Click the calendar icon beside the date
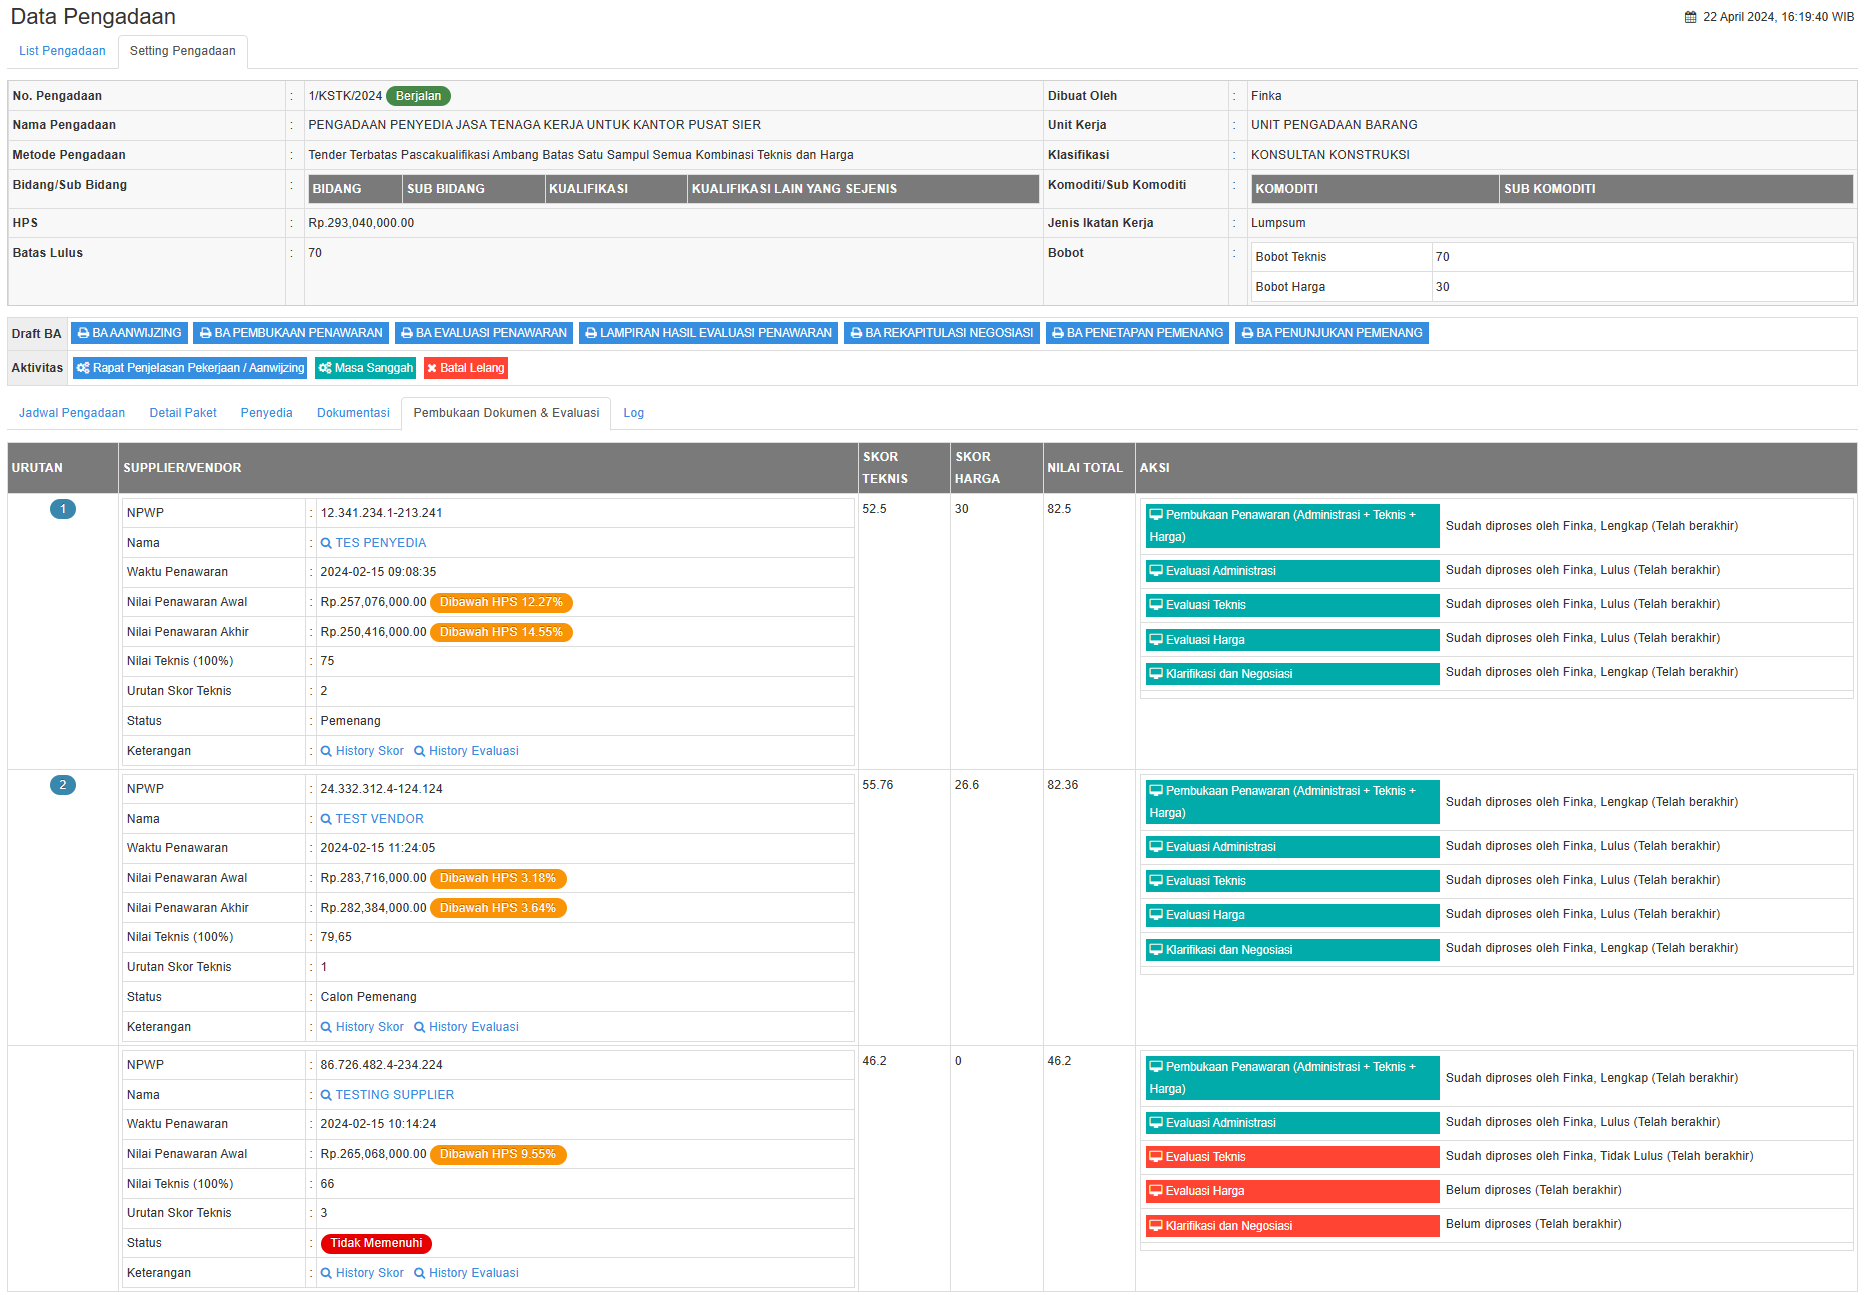 tap(1690, 17)
